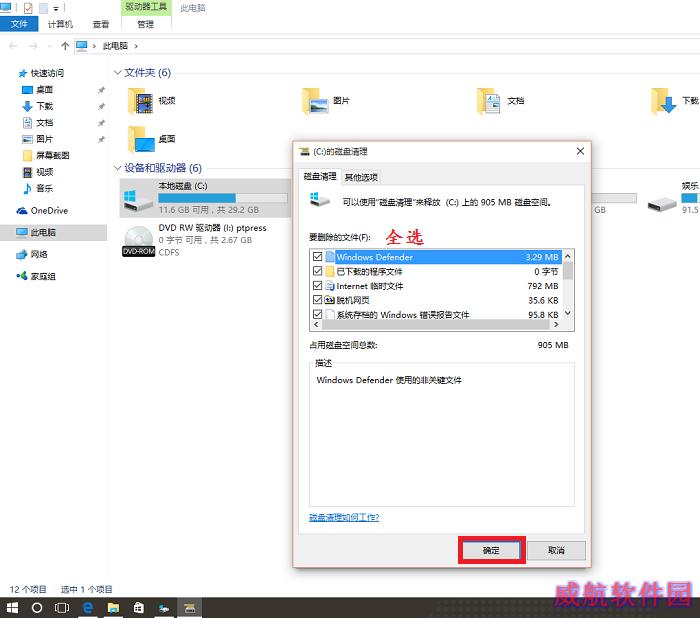Click the 确定 button in Disk Cleanup

pos(491,550)
